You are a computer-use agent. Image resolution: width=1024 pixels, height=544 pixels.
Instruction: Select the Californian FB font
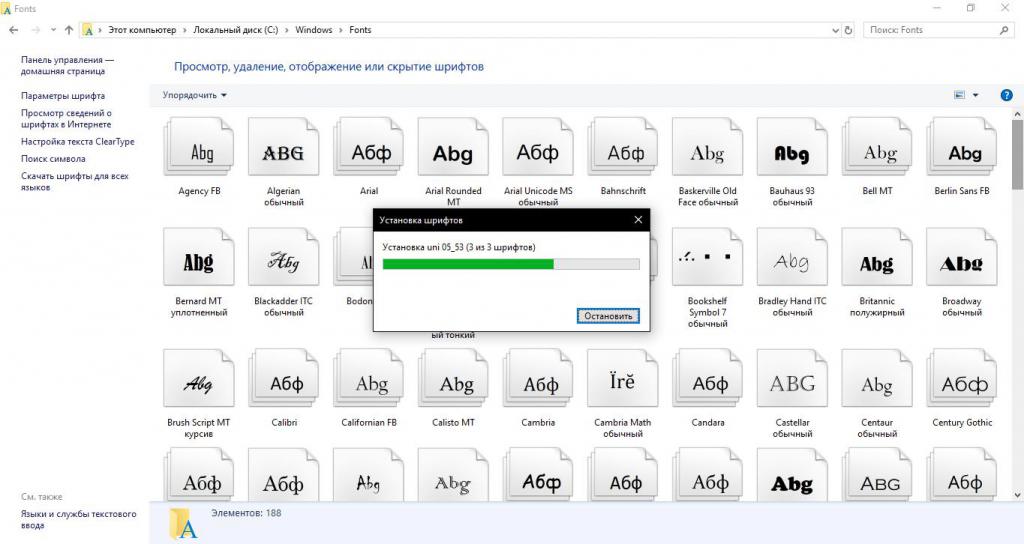tap(368, 379)
